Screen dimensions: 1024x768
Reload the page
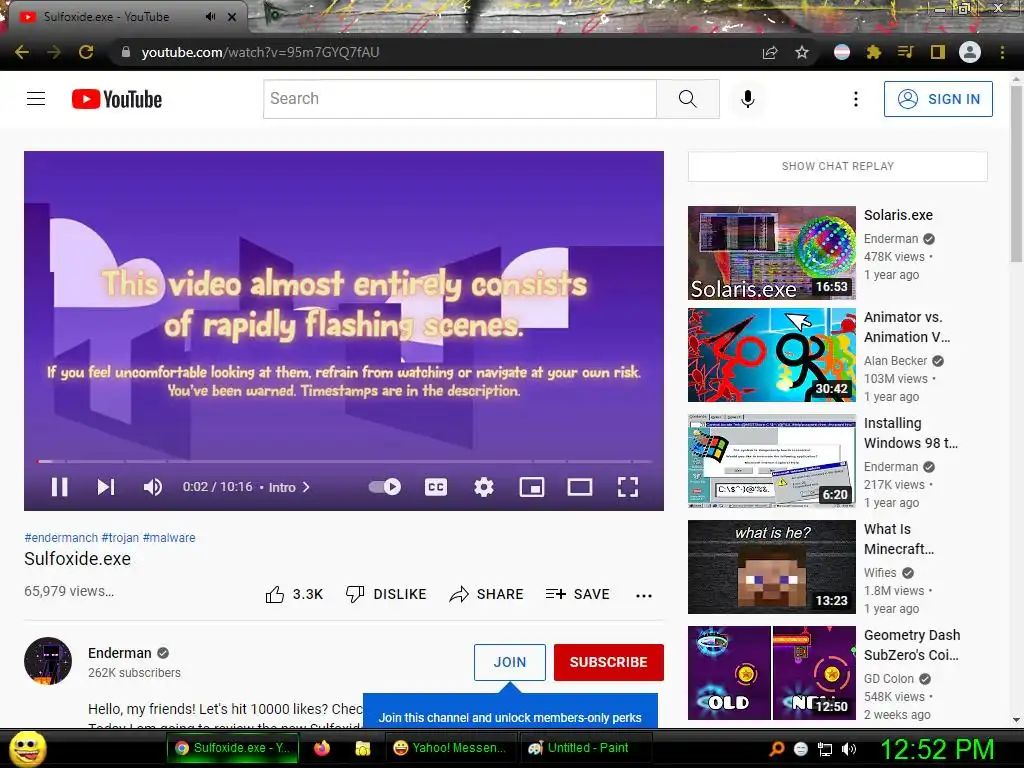86,52
